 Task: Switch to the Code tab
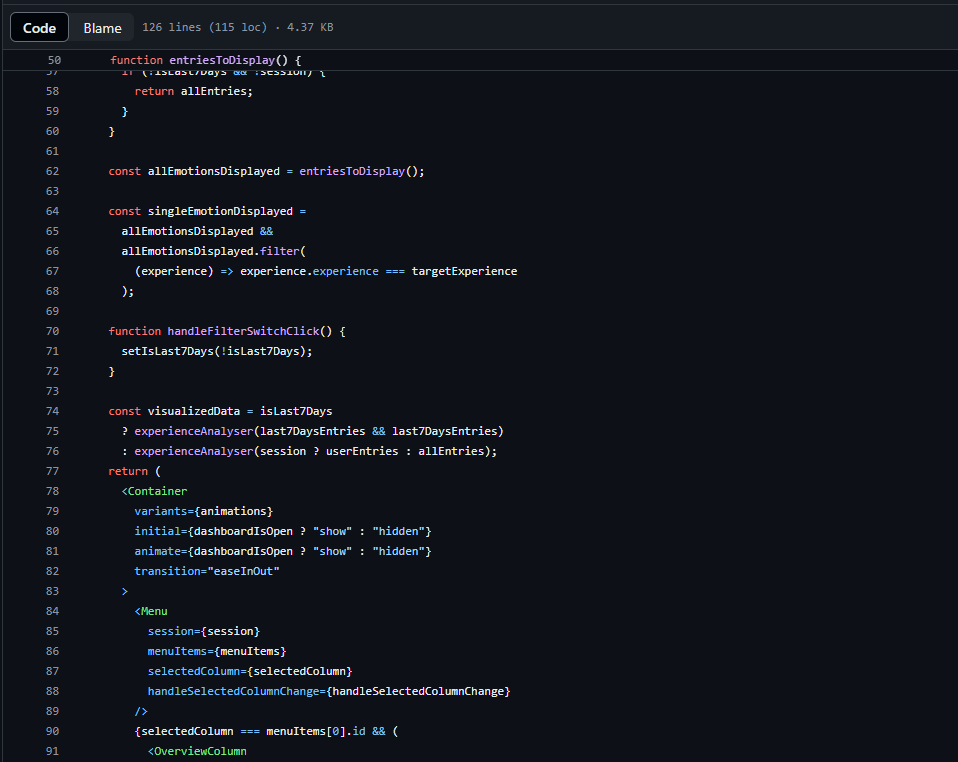coord(39,28)
